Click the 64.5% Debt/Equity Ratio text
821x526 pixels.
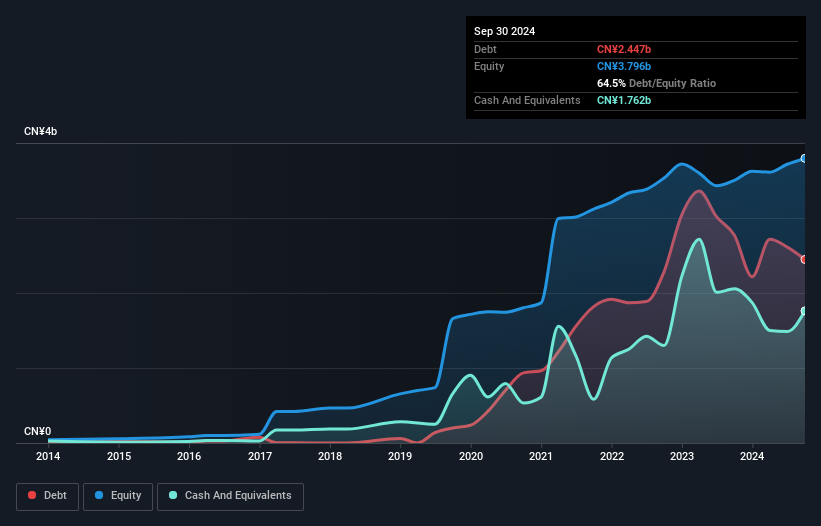click(656, 83)
